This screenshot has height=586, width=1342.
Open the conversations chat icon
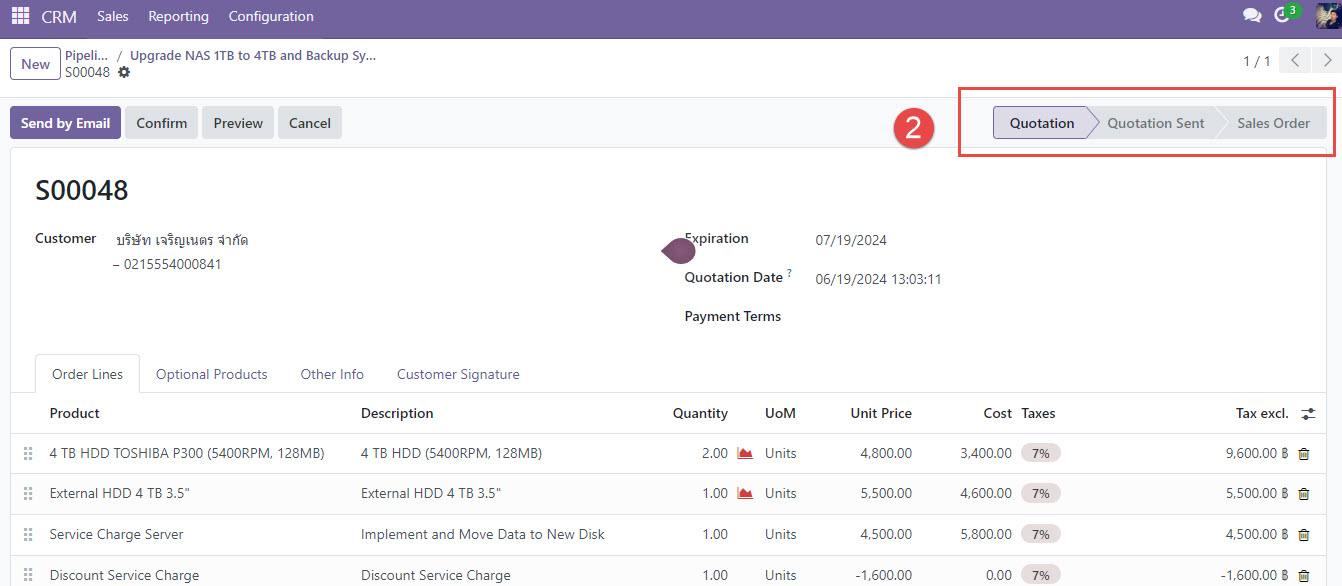pos(1251,16)
